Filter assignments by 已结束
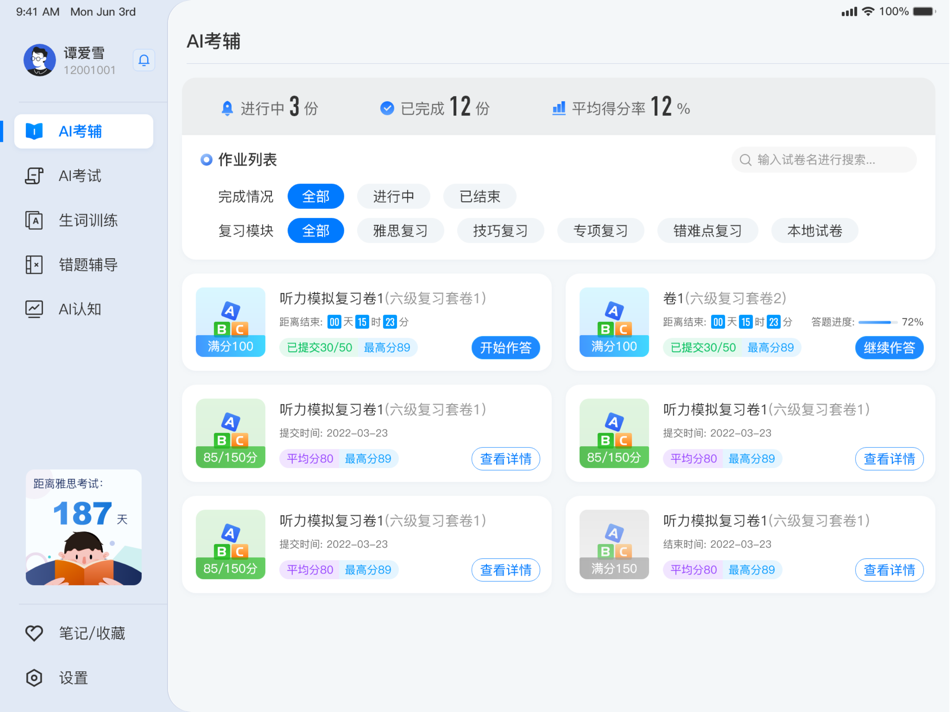950x712 pixels. 480,196
